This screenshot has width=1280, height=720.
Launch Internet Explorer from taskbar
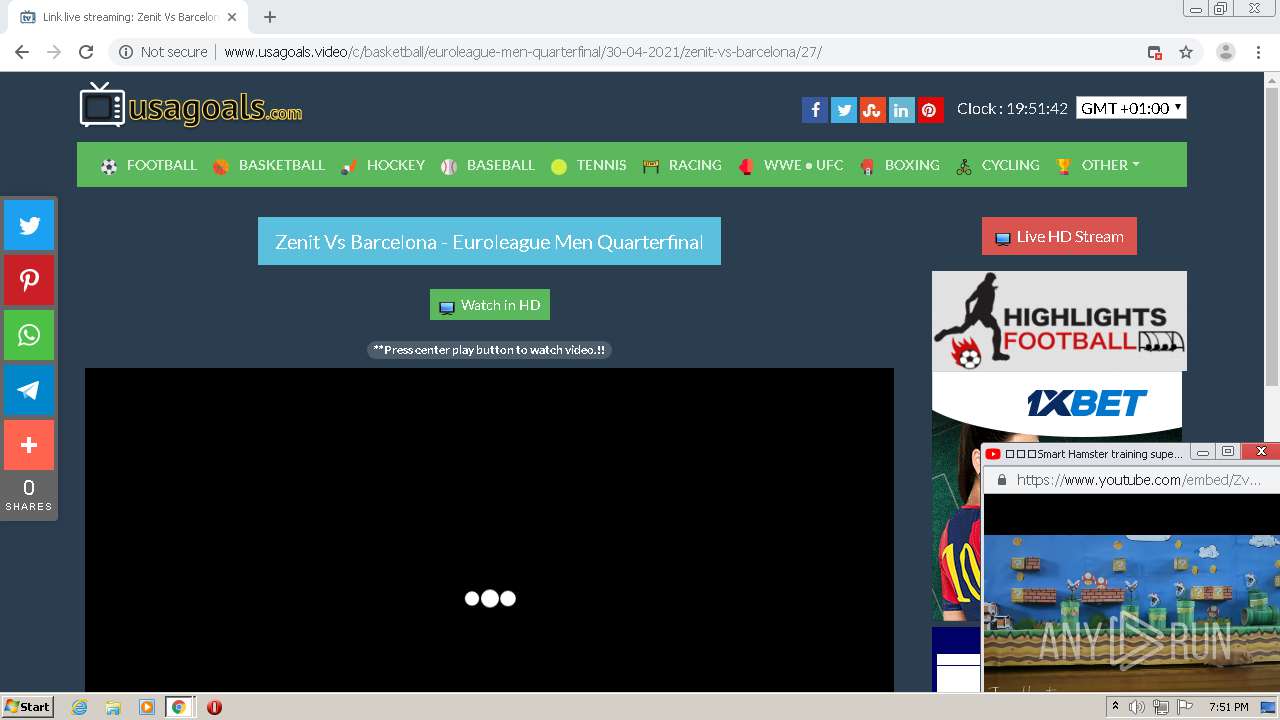coord(80,707)
